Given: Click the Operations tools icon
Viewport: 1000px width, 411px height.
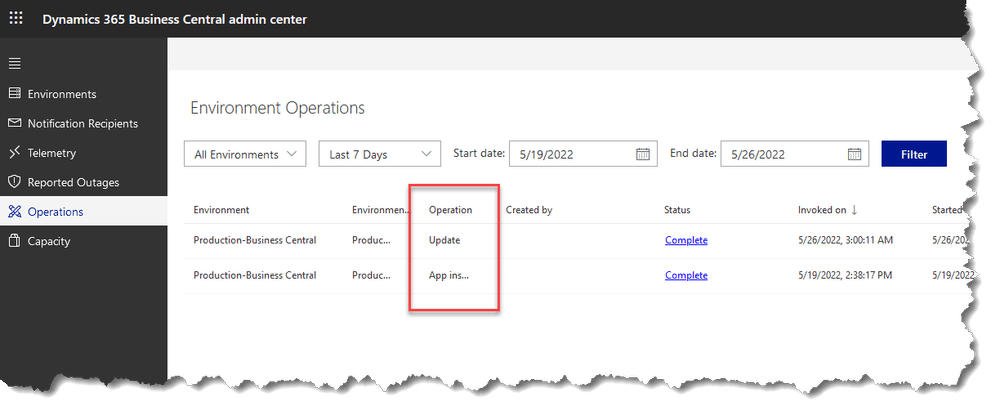Looking at the screenshot, I should coord(14,212).
